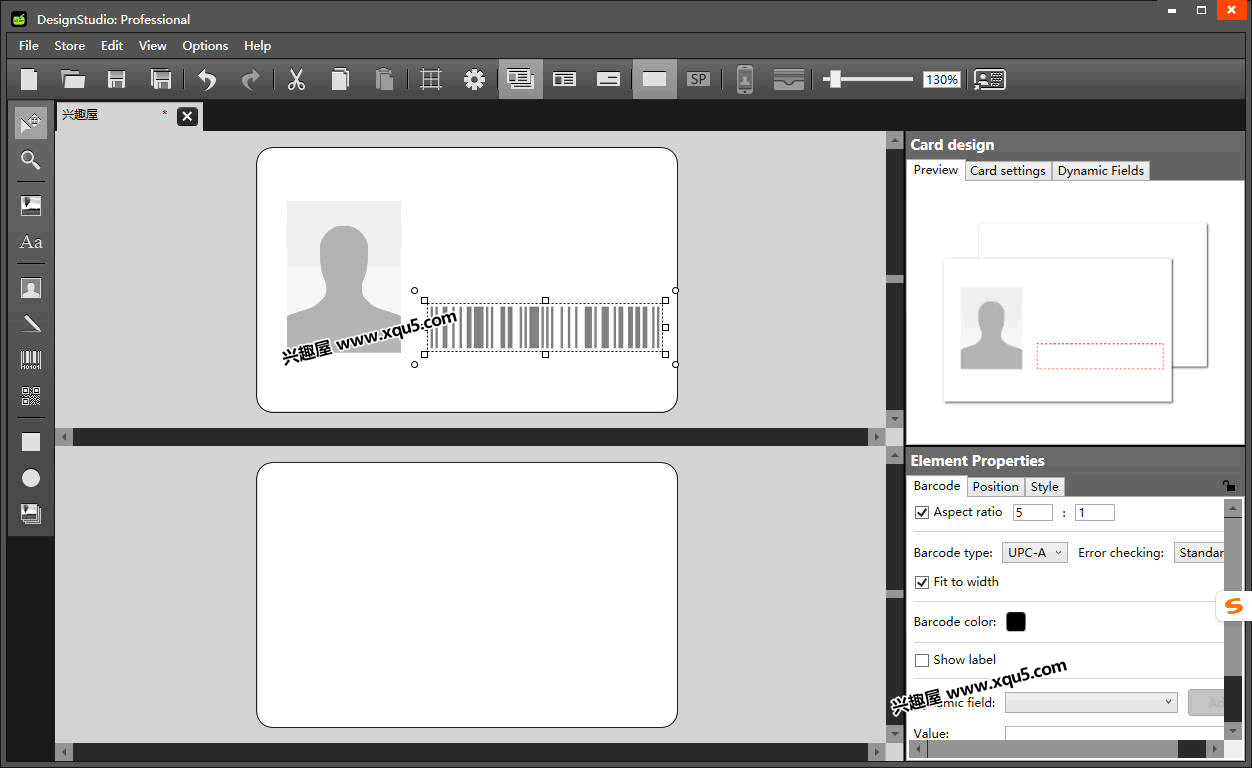Toggle the Aspect ratio checkbox

point(922,512)
